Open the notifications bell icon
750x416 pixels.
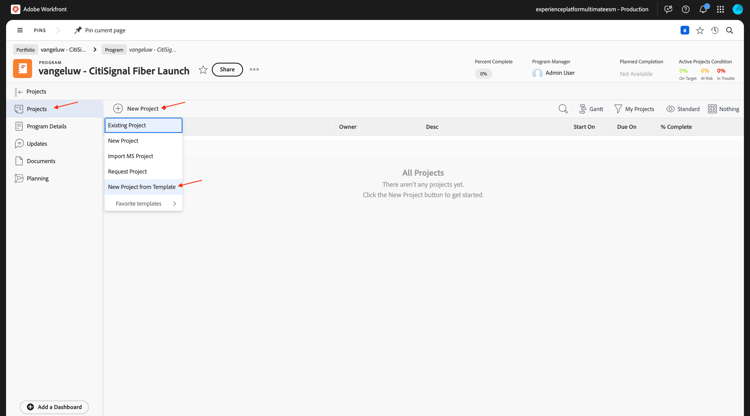(x=703, y=9)
